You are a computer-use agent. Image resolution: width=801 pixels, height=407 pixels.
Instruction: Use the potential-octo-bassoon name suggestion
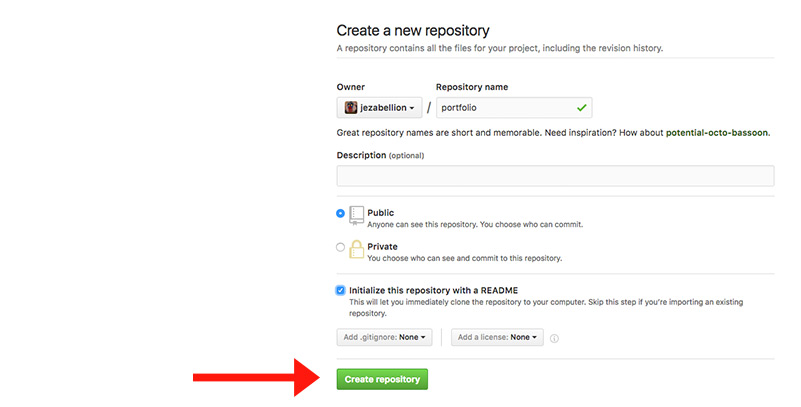pos(717,133)
